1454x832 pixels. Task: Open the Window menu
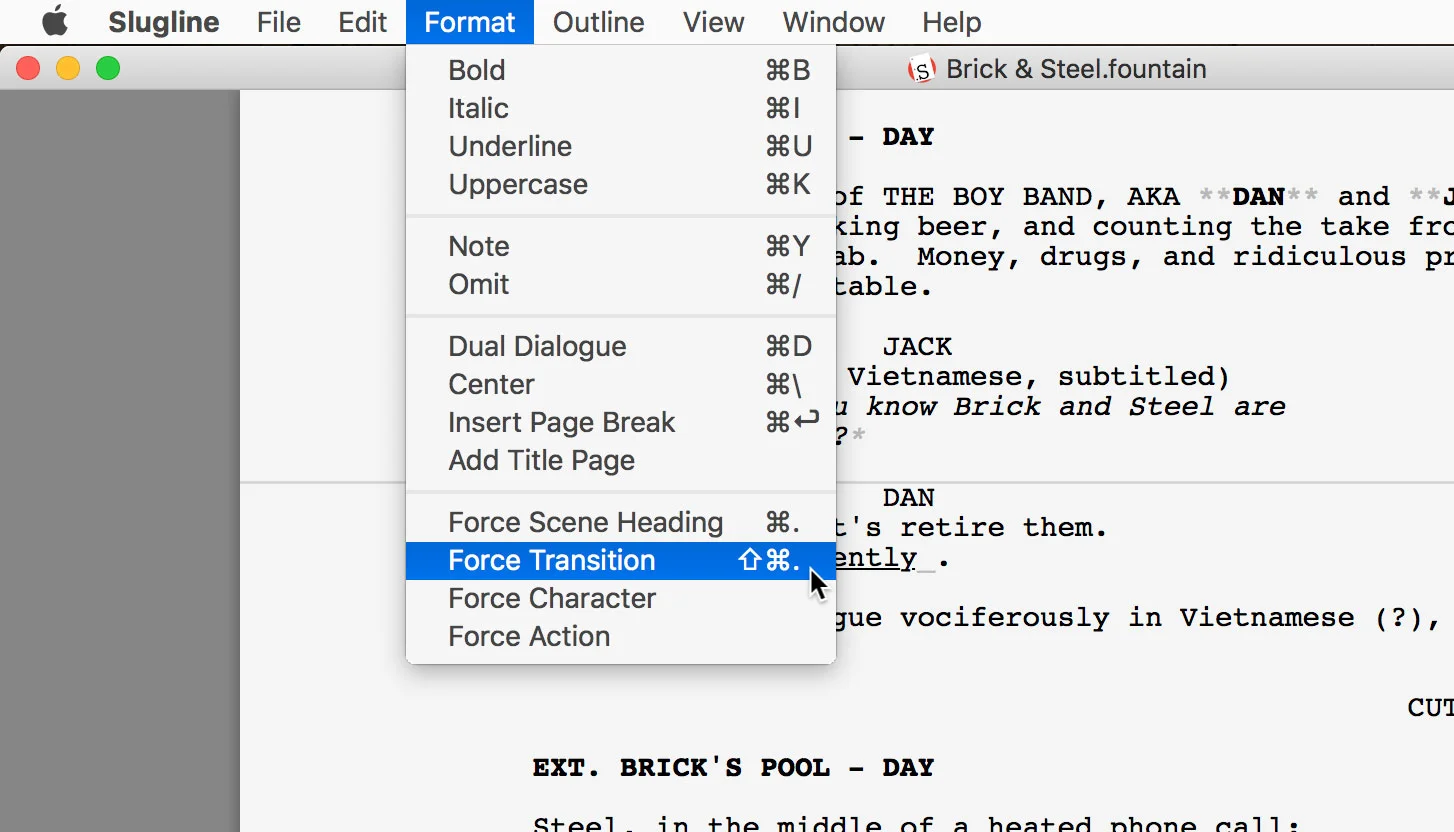[x=834, y=22]
